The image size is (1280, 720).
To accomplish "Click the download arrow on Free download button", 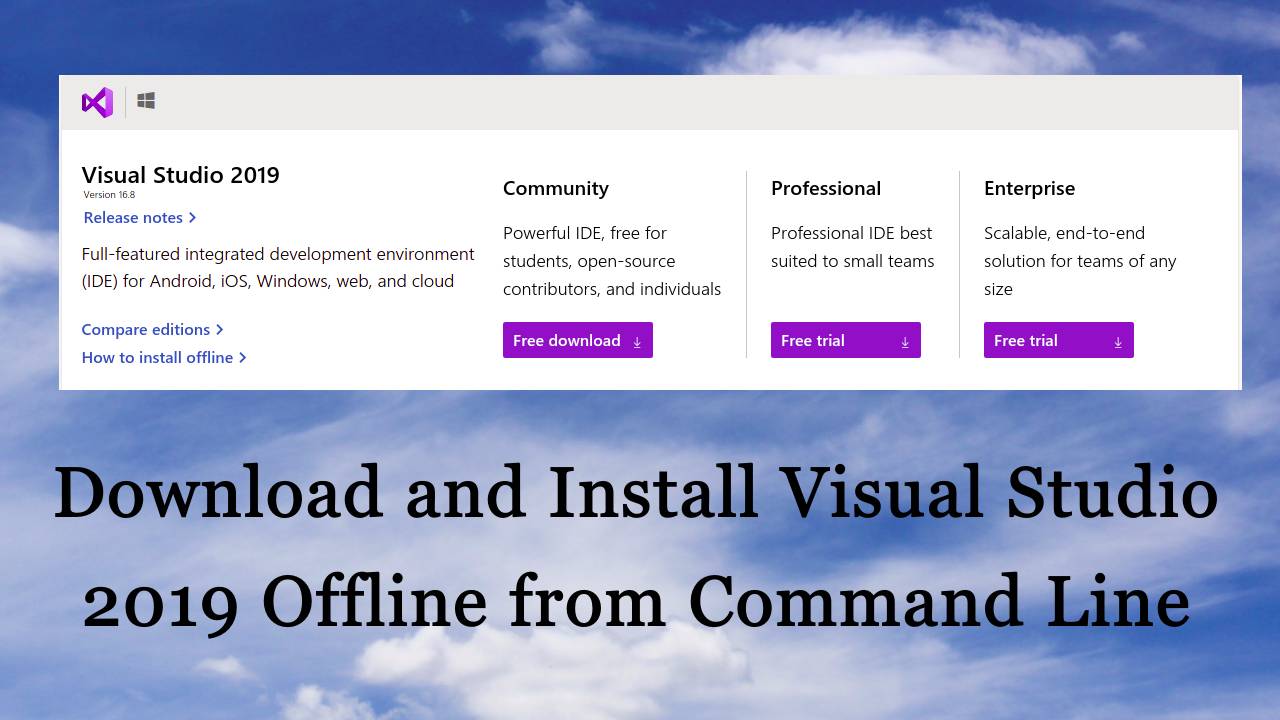I will (637, 341).
